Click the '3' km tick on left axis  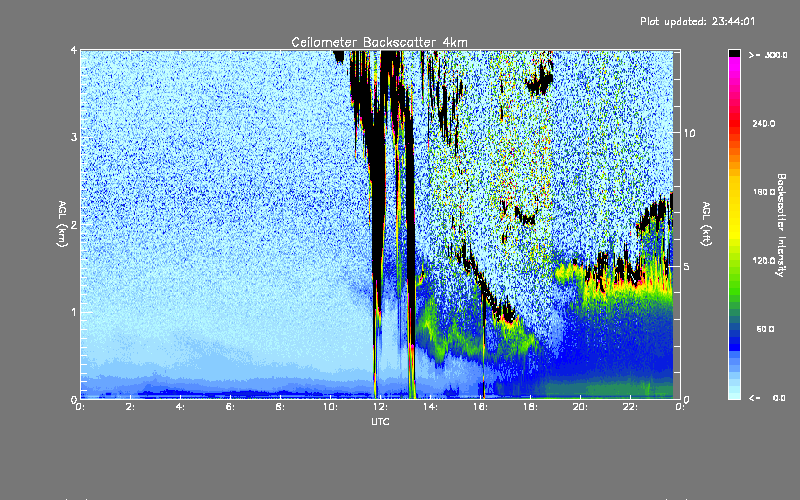[x=74, y=137]
